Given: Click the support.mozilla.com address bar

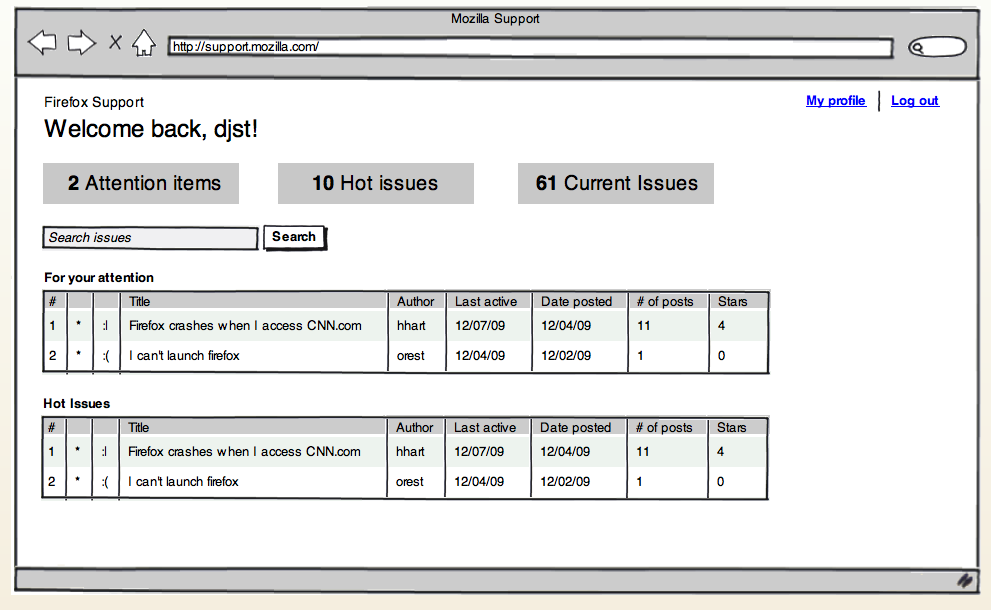Looking at the screenshot, I should coord(530,47).
